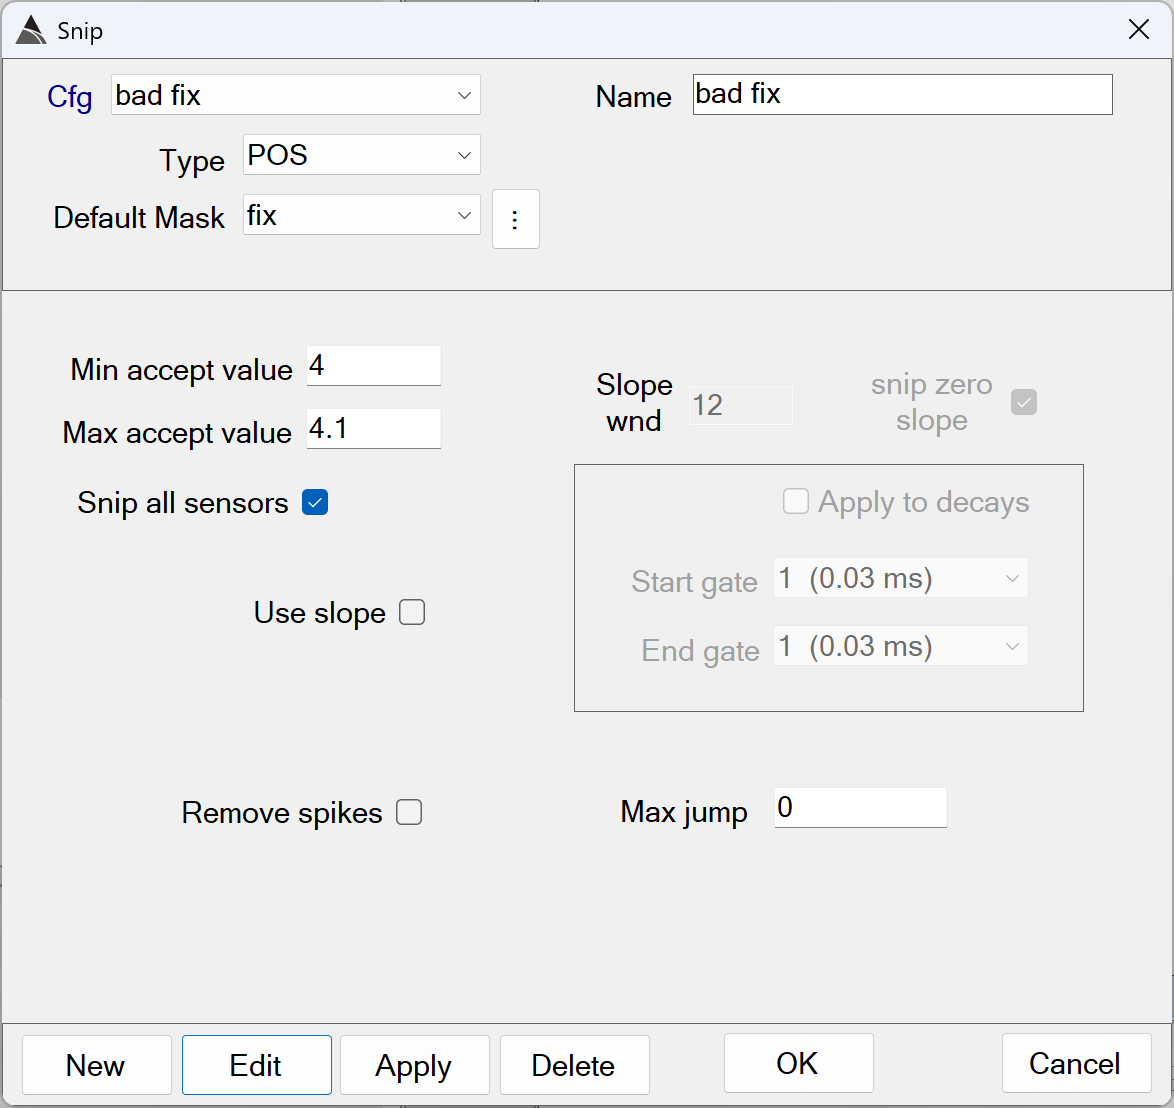Image resolution: width=1174 pixels, height=1108 pixels.
Task: Click the Min accept value field
Action: click(373, 366)
